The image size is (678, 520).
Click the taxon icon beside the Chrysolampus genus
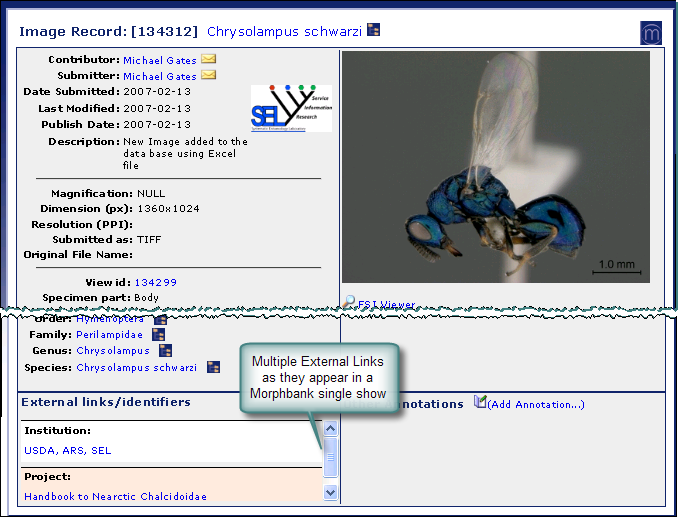coord(165,351)
